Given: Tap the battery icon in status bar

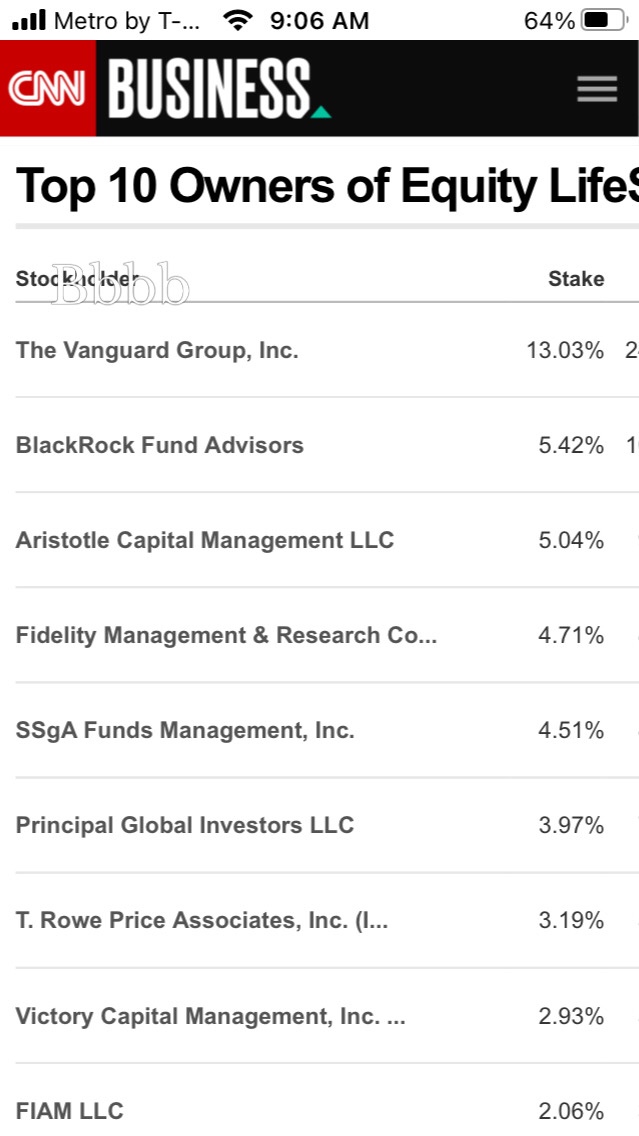Looking at the screenshot, I should pos(603,20).
